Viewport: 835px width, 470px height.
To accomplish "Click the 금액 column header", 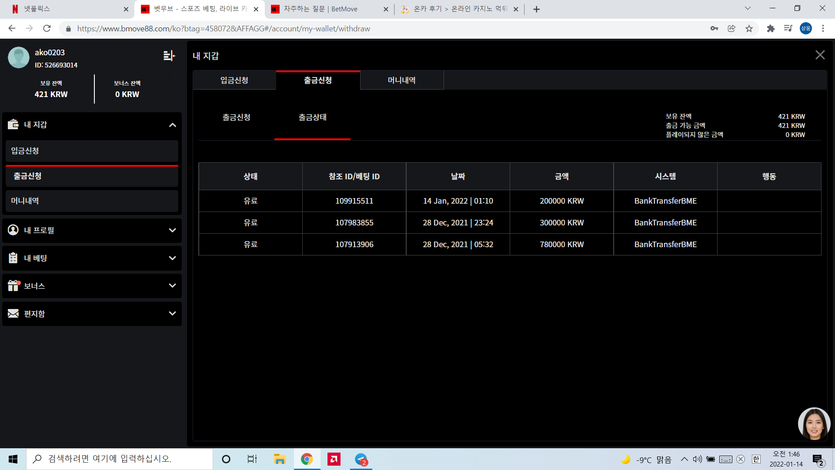I will coord(562,177).
